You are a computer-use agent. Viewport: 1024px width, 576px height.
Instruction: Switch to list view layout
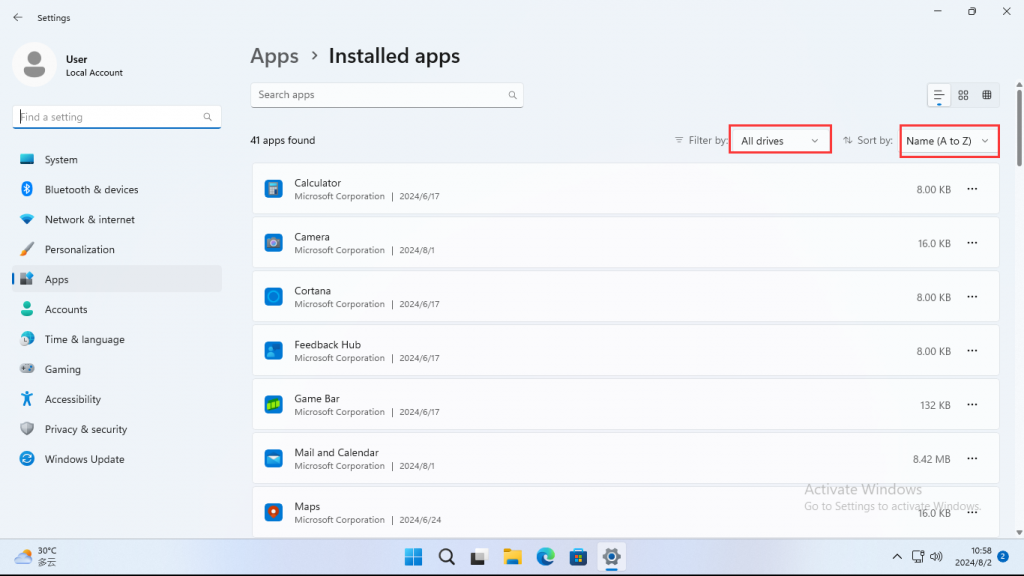click(938, 95)
